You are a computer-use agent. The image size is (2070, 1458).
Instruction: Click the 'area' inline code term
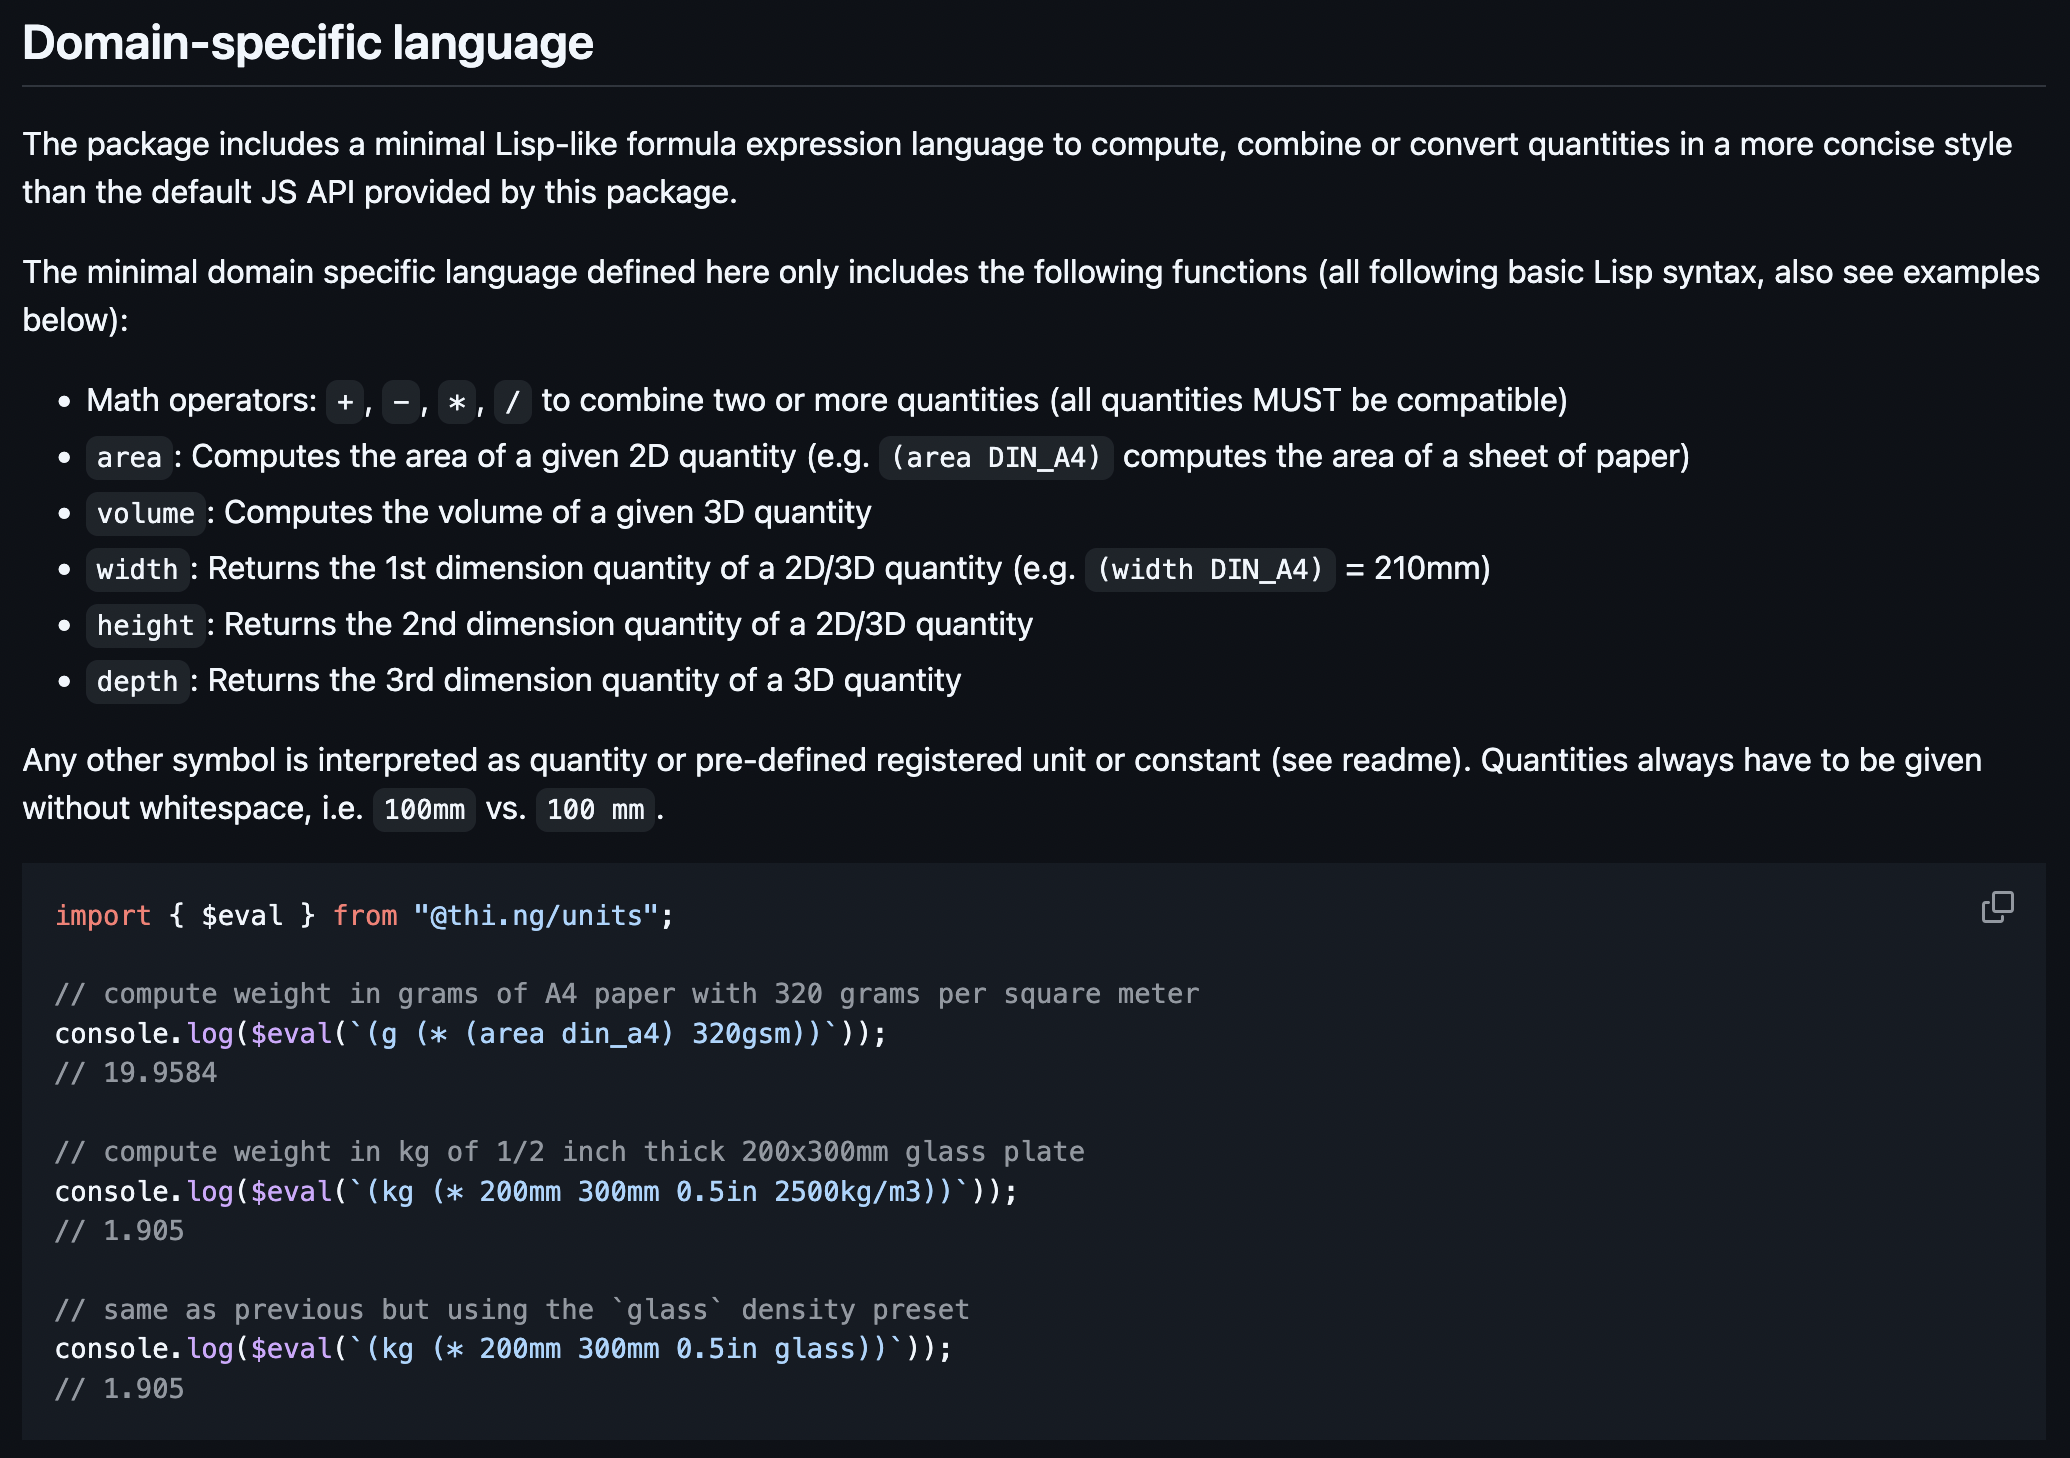(x=129, y=458)
